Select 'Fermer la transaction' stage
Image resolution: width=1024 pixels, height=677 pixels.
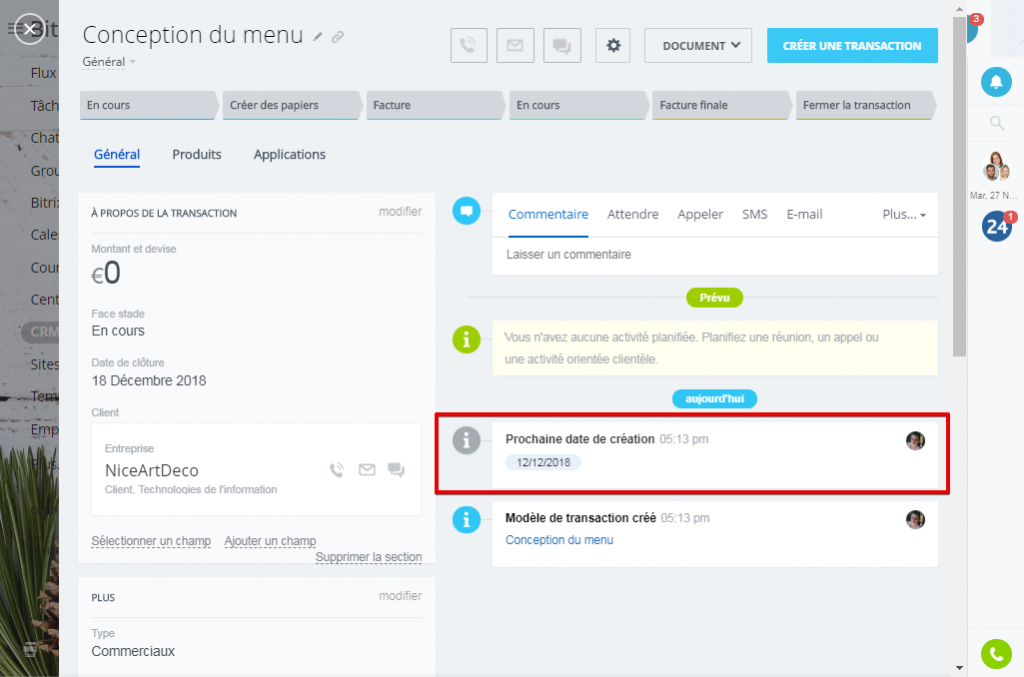[x=865, y=105]
